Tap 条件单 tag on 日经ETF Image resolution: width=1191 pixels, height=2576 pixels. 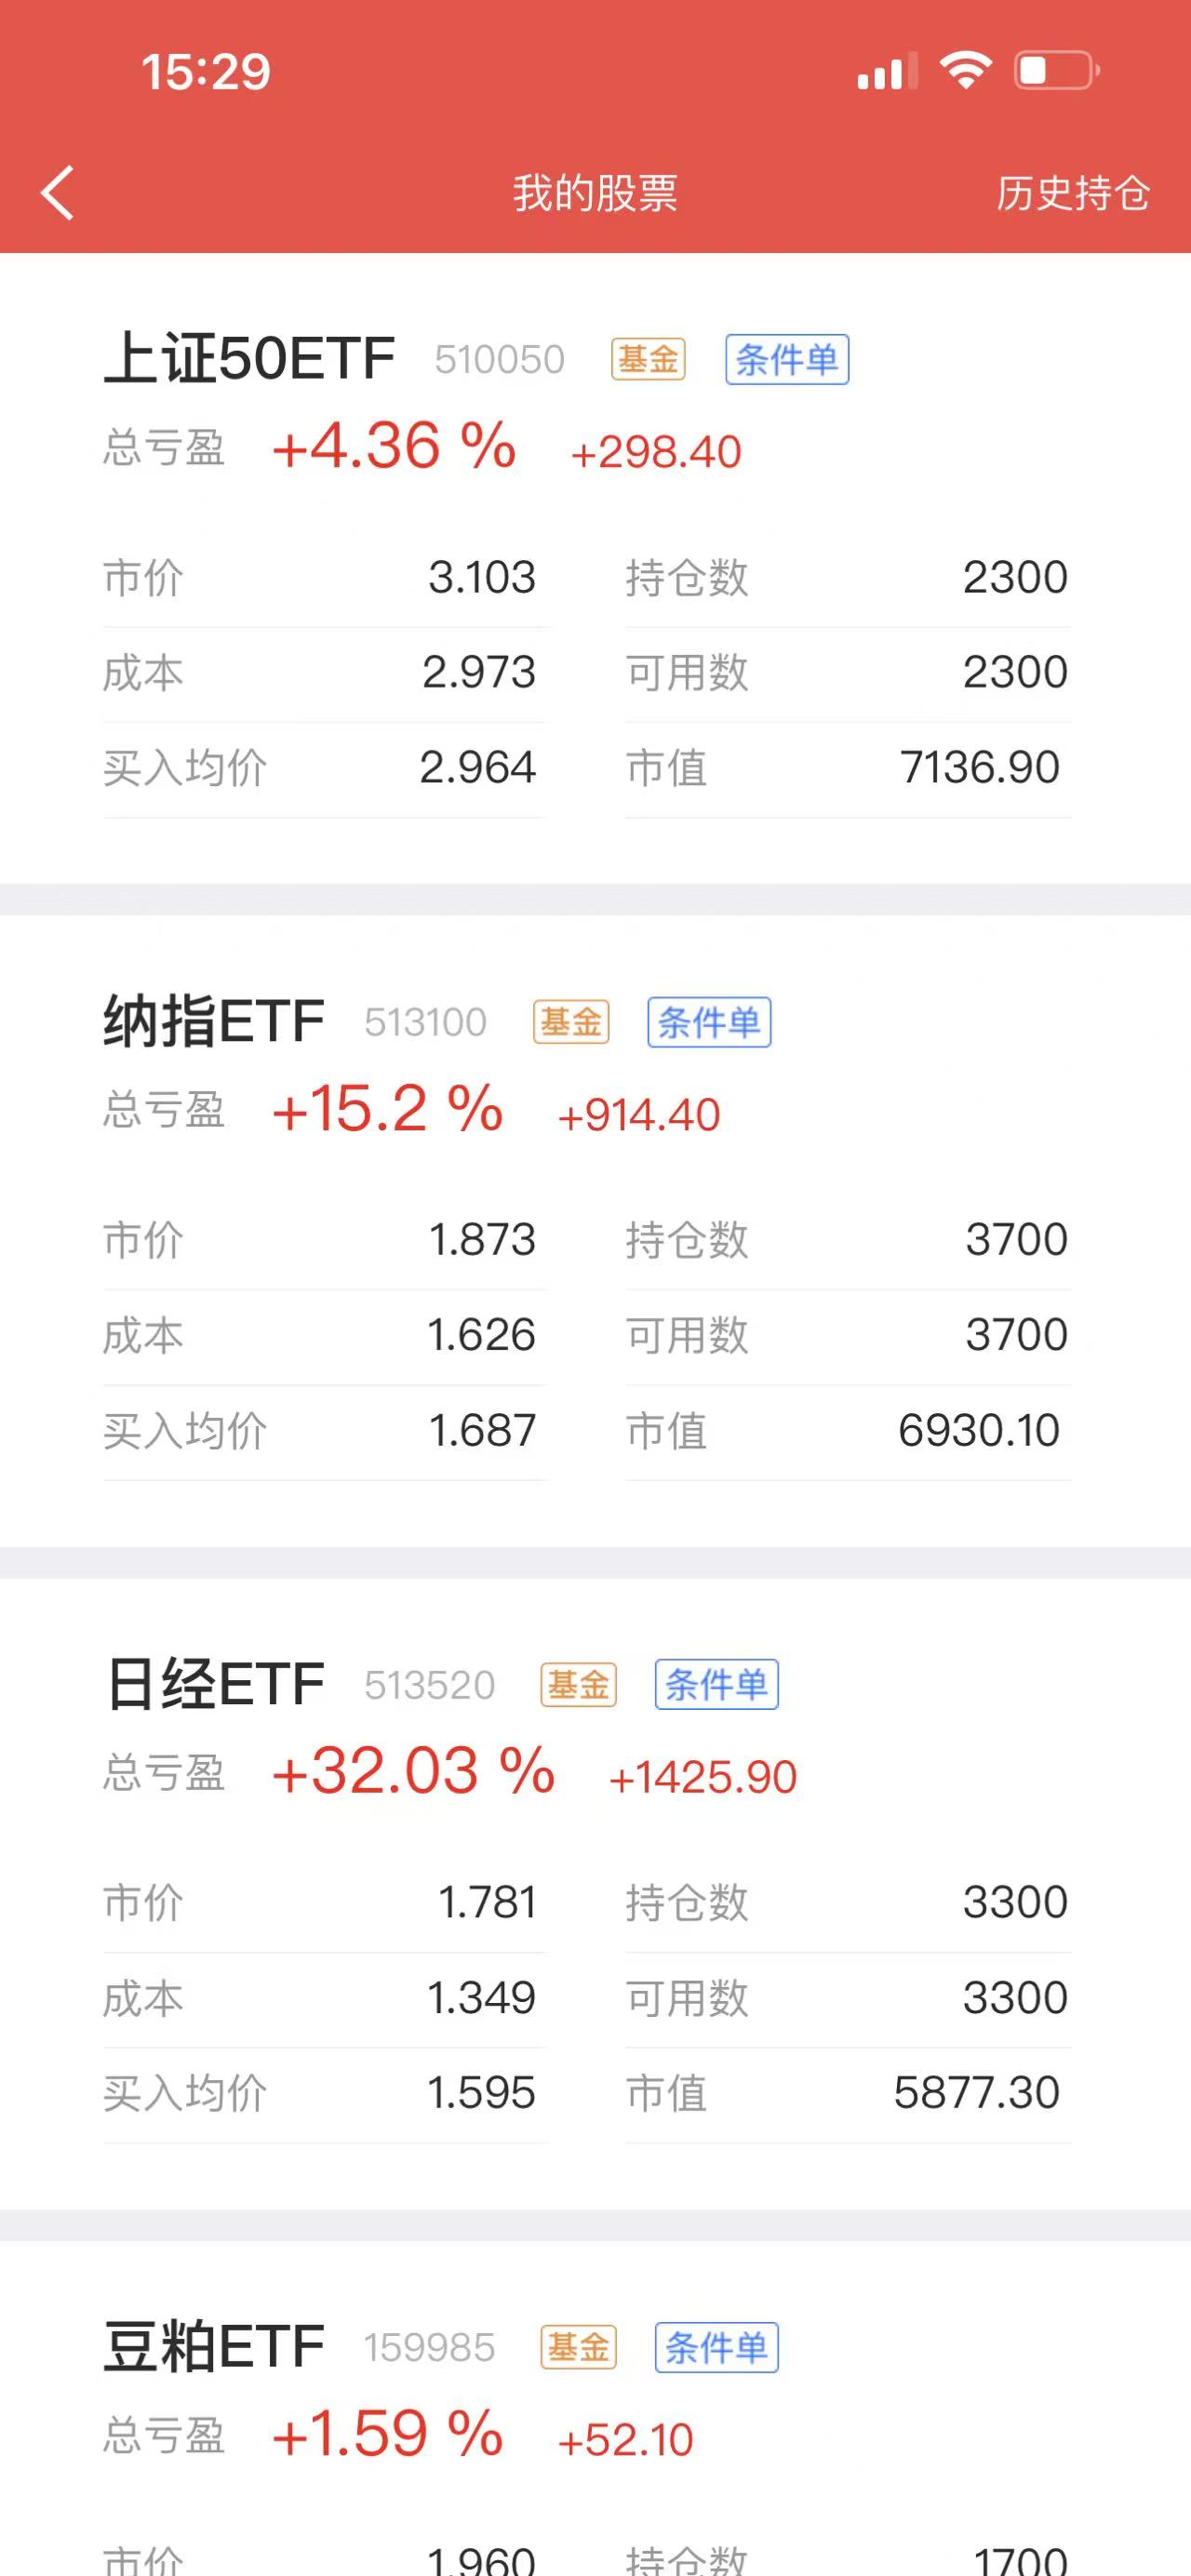pos(716,1685)
